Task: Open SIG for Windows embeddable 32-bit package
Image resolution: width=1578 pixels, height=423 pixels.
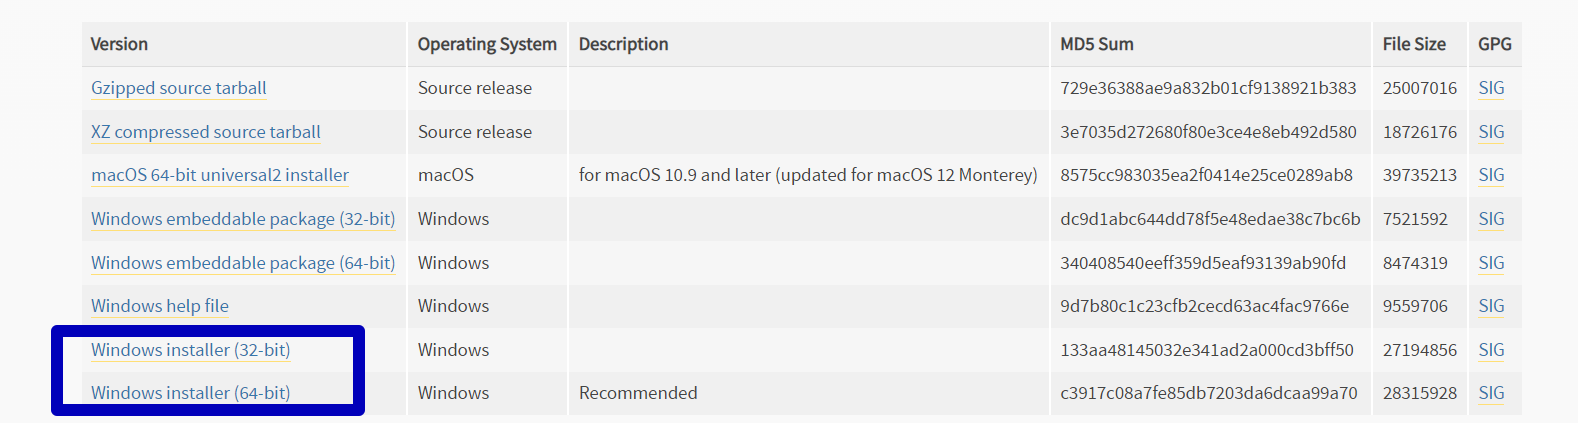Action: point(1491,219)
